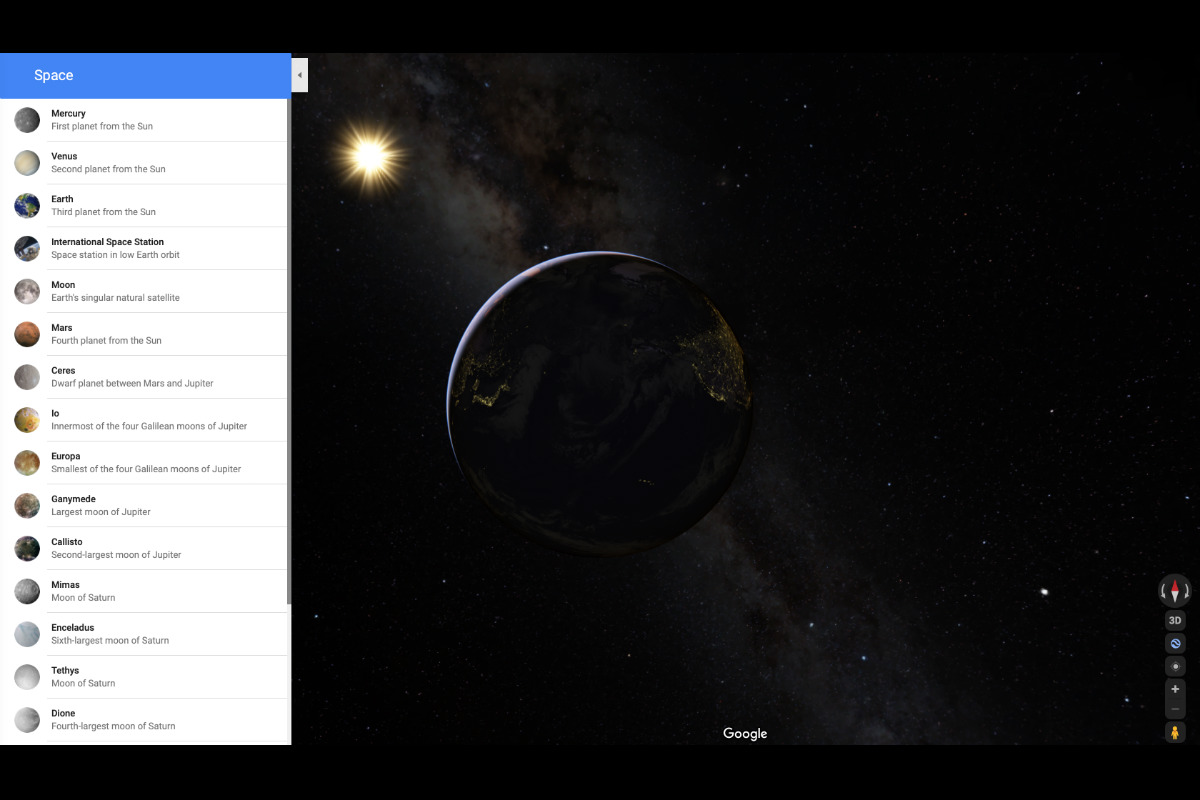Click the Space panel header title
Viewport: 1200px width, 800px height.
click(x=54, y=76)
